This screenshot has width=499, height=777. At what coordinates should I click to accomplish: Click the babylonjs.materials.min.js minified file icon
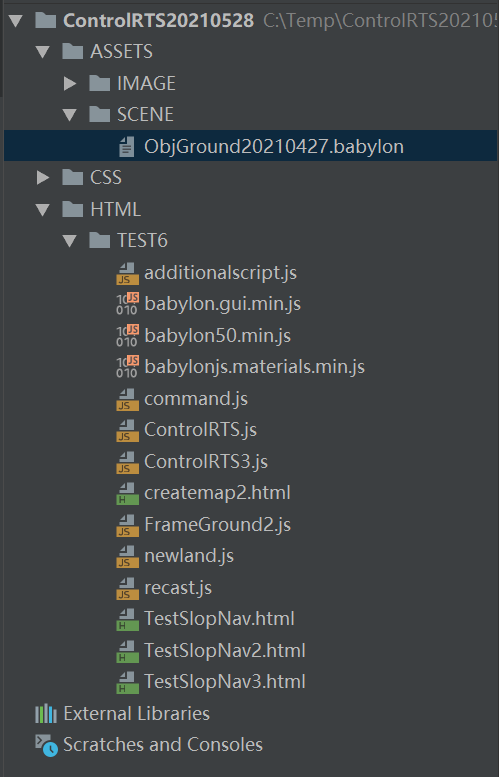(x=127, y=367)
